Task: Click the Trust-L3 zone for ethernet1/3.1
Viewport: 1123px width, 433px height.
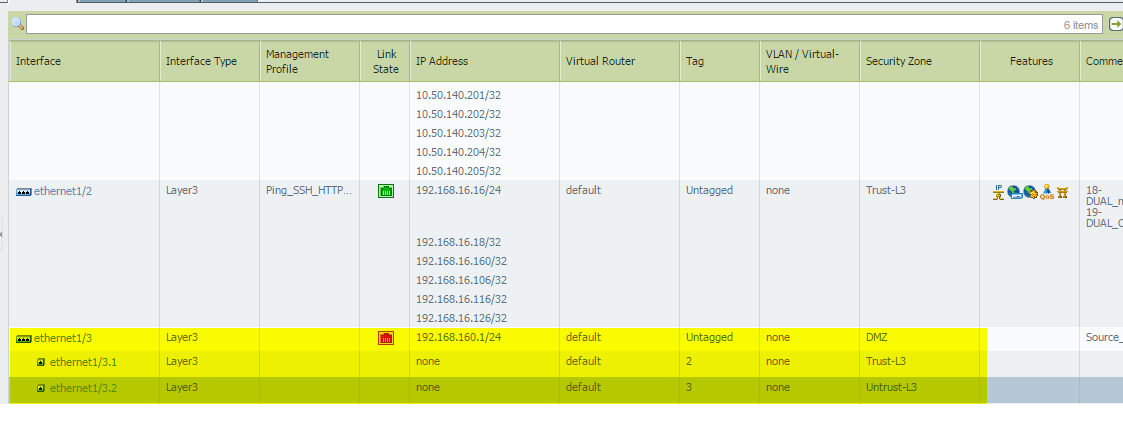Action: (x=886, y=361)
